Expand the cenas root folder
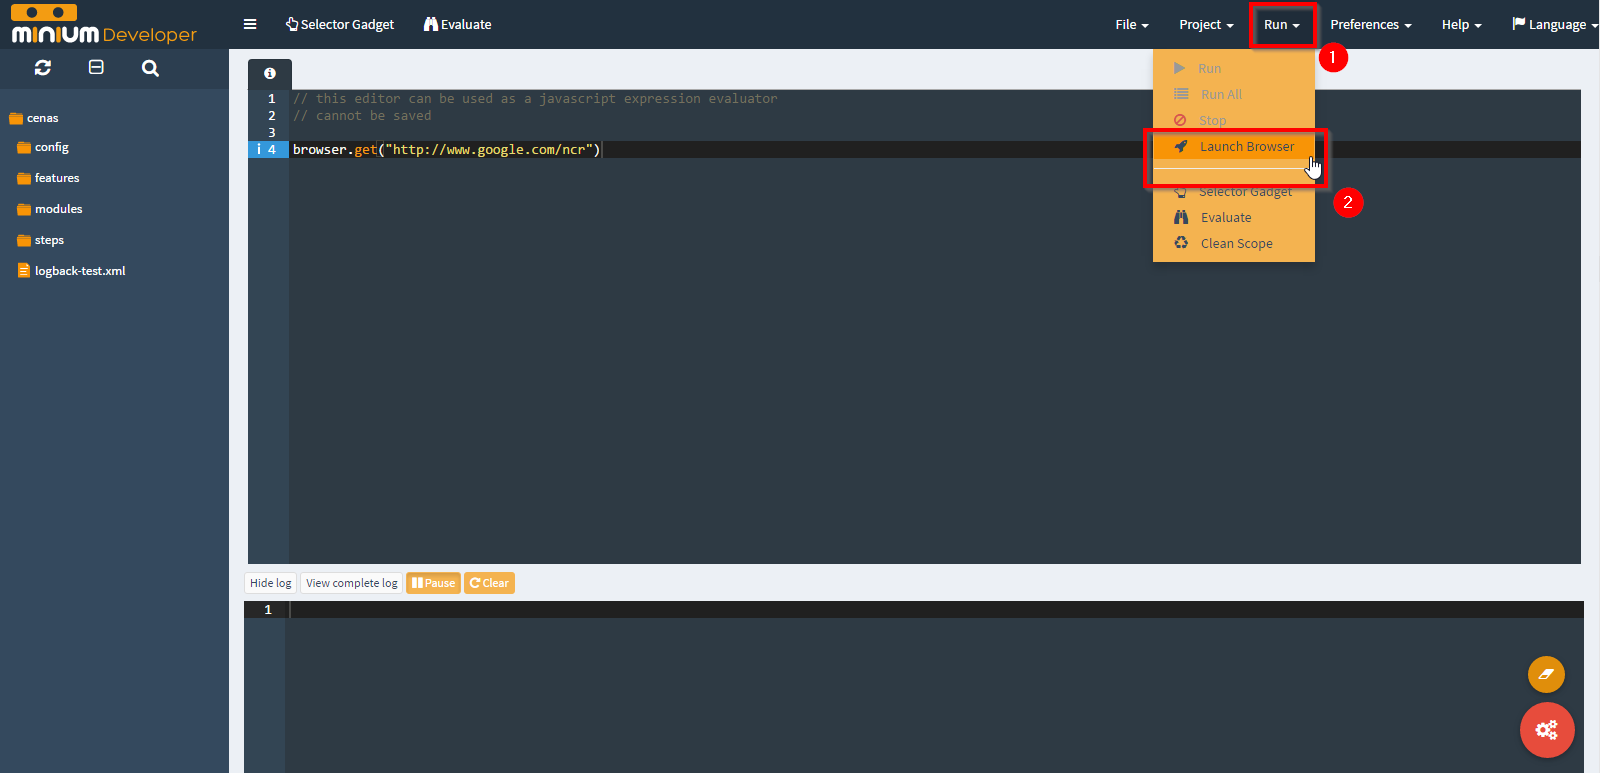This screenshot has height=773, width=1600. pos(34,118)
